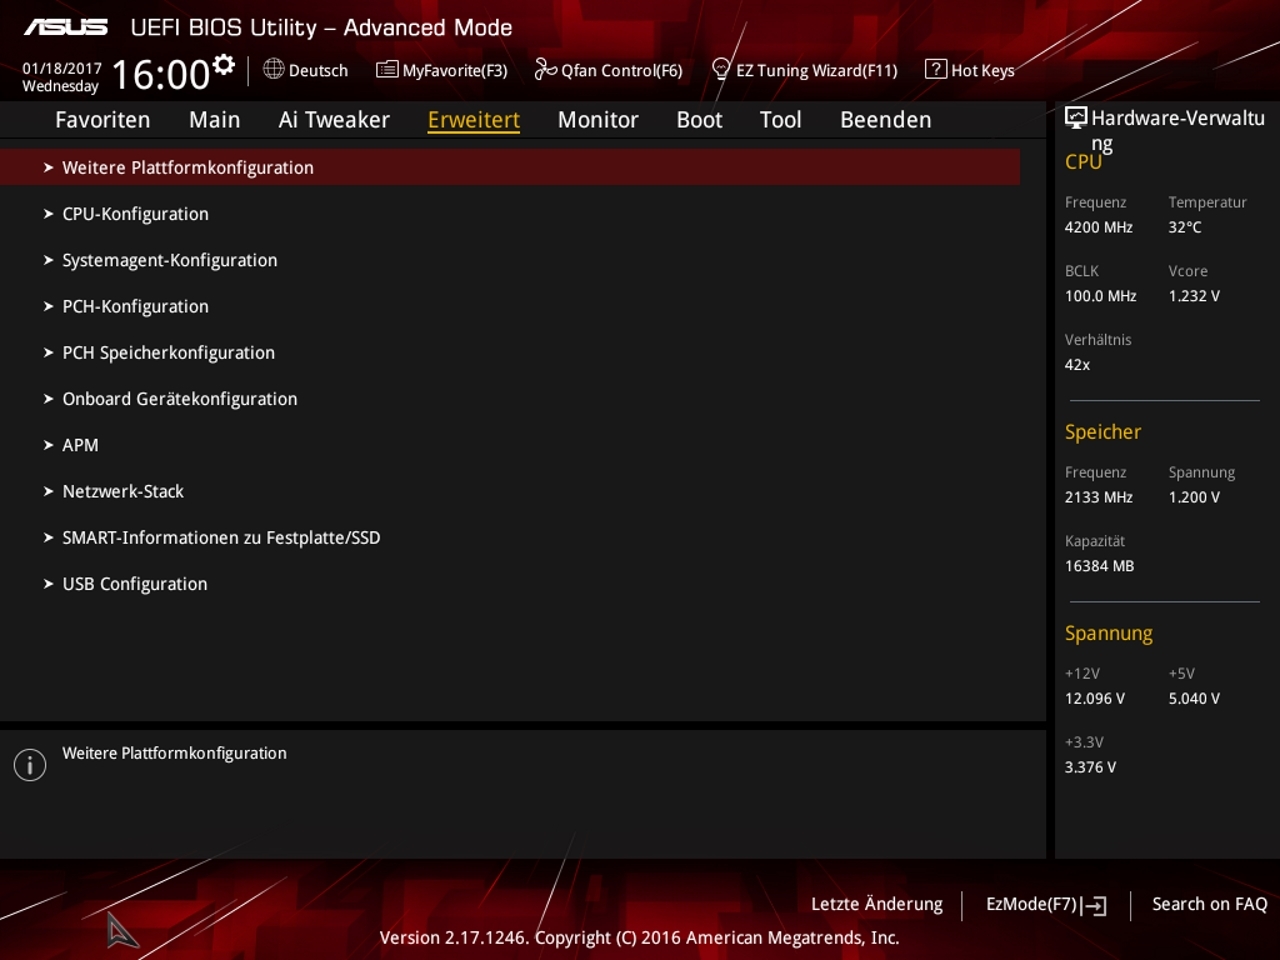Launch EZ Tuning Wizard bulb icon
The image size is (1280, 960).
[721, 69]
